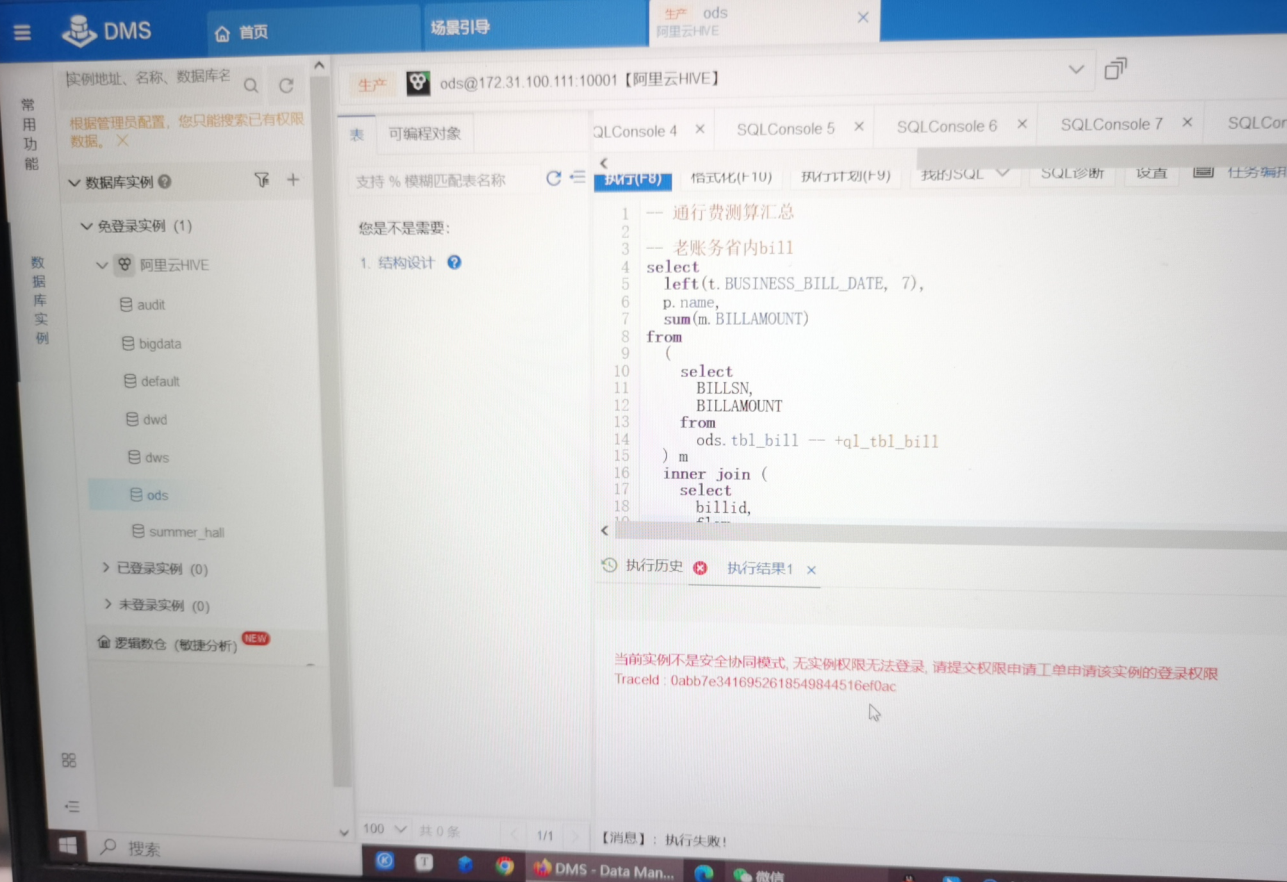Select the audit database
This screenshot has height=882, width=1287.
142,305
